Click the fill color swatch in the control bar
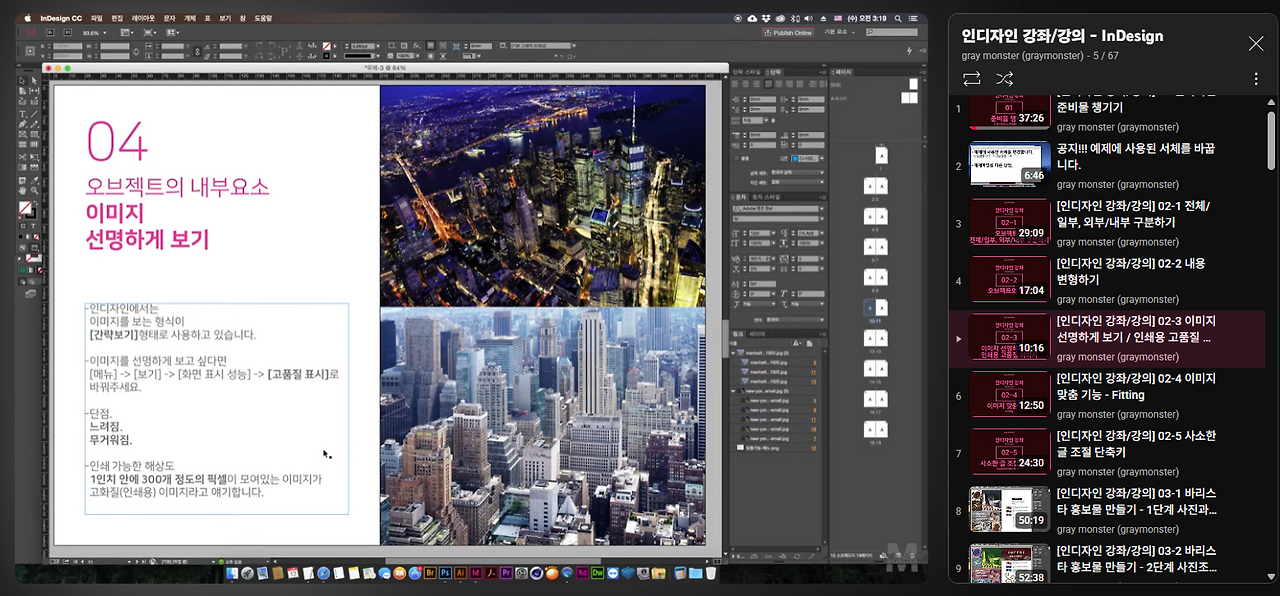Image resolution: width=1280 pixels, height=596 pixels. pos(326,46)
